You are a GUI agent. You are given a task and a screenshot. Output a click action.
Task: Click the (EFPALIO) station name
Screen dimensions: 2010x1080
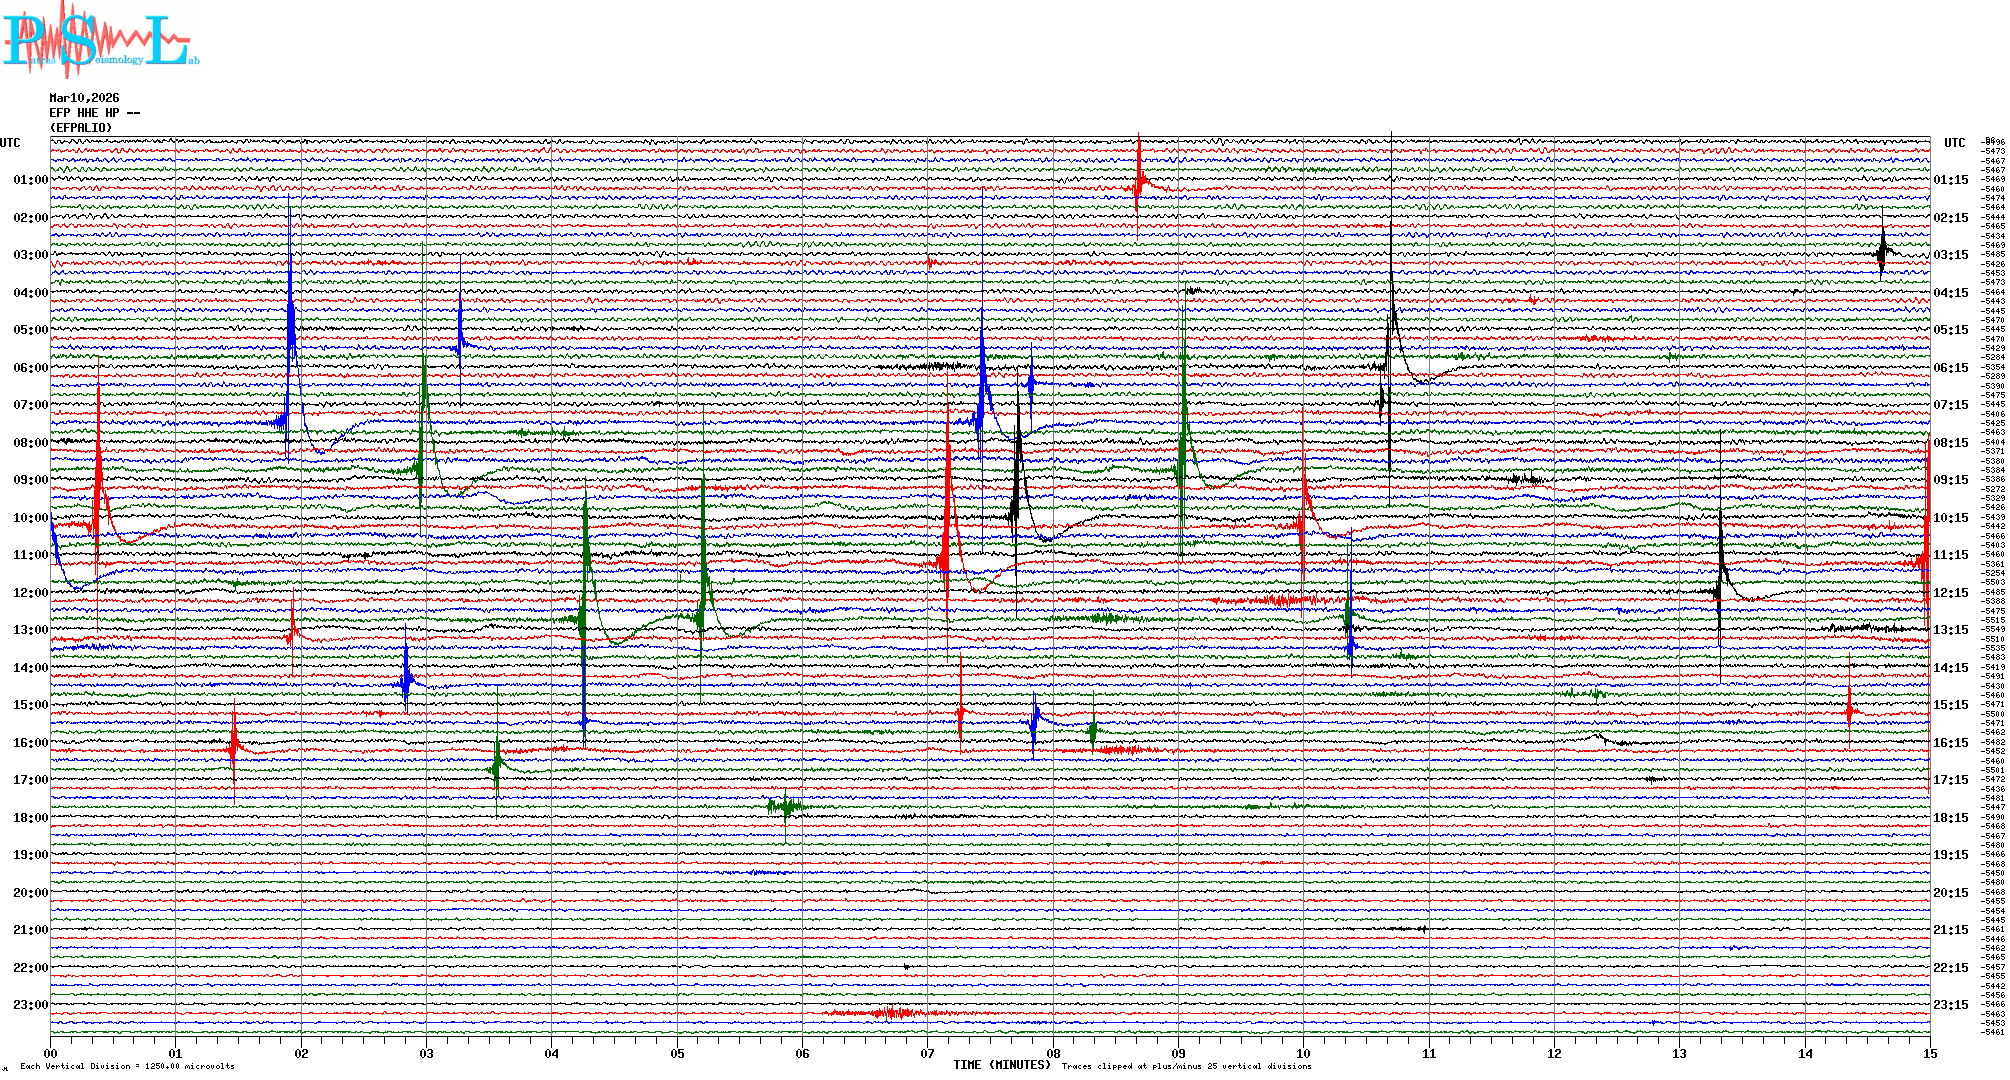pos(81,128)
